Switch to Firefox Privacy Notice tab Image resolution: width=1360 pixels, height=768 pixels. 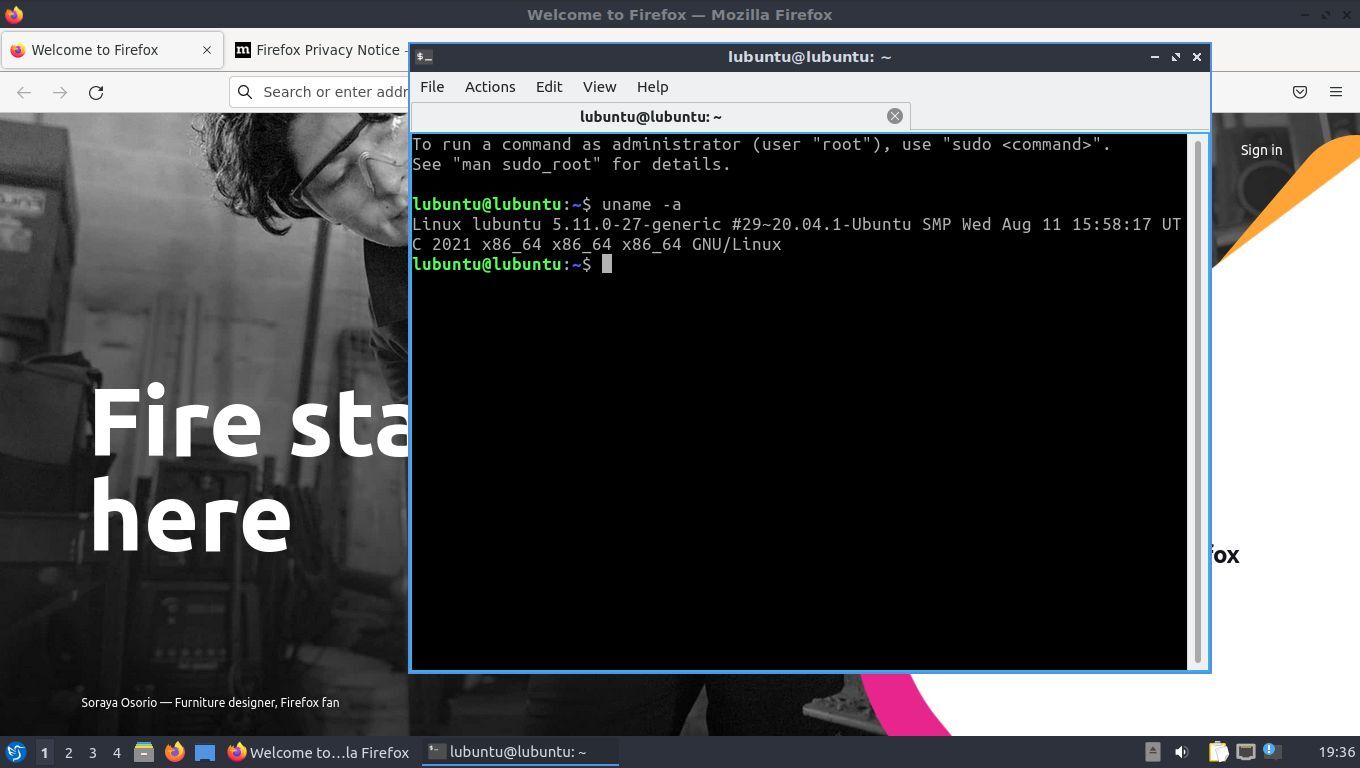(x=318, y=50)
